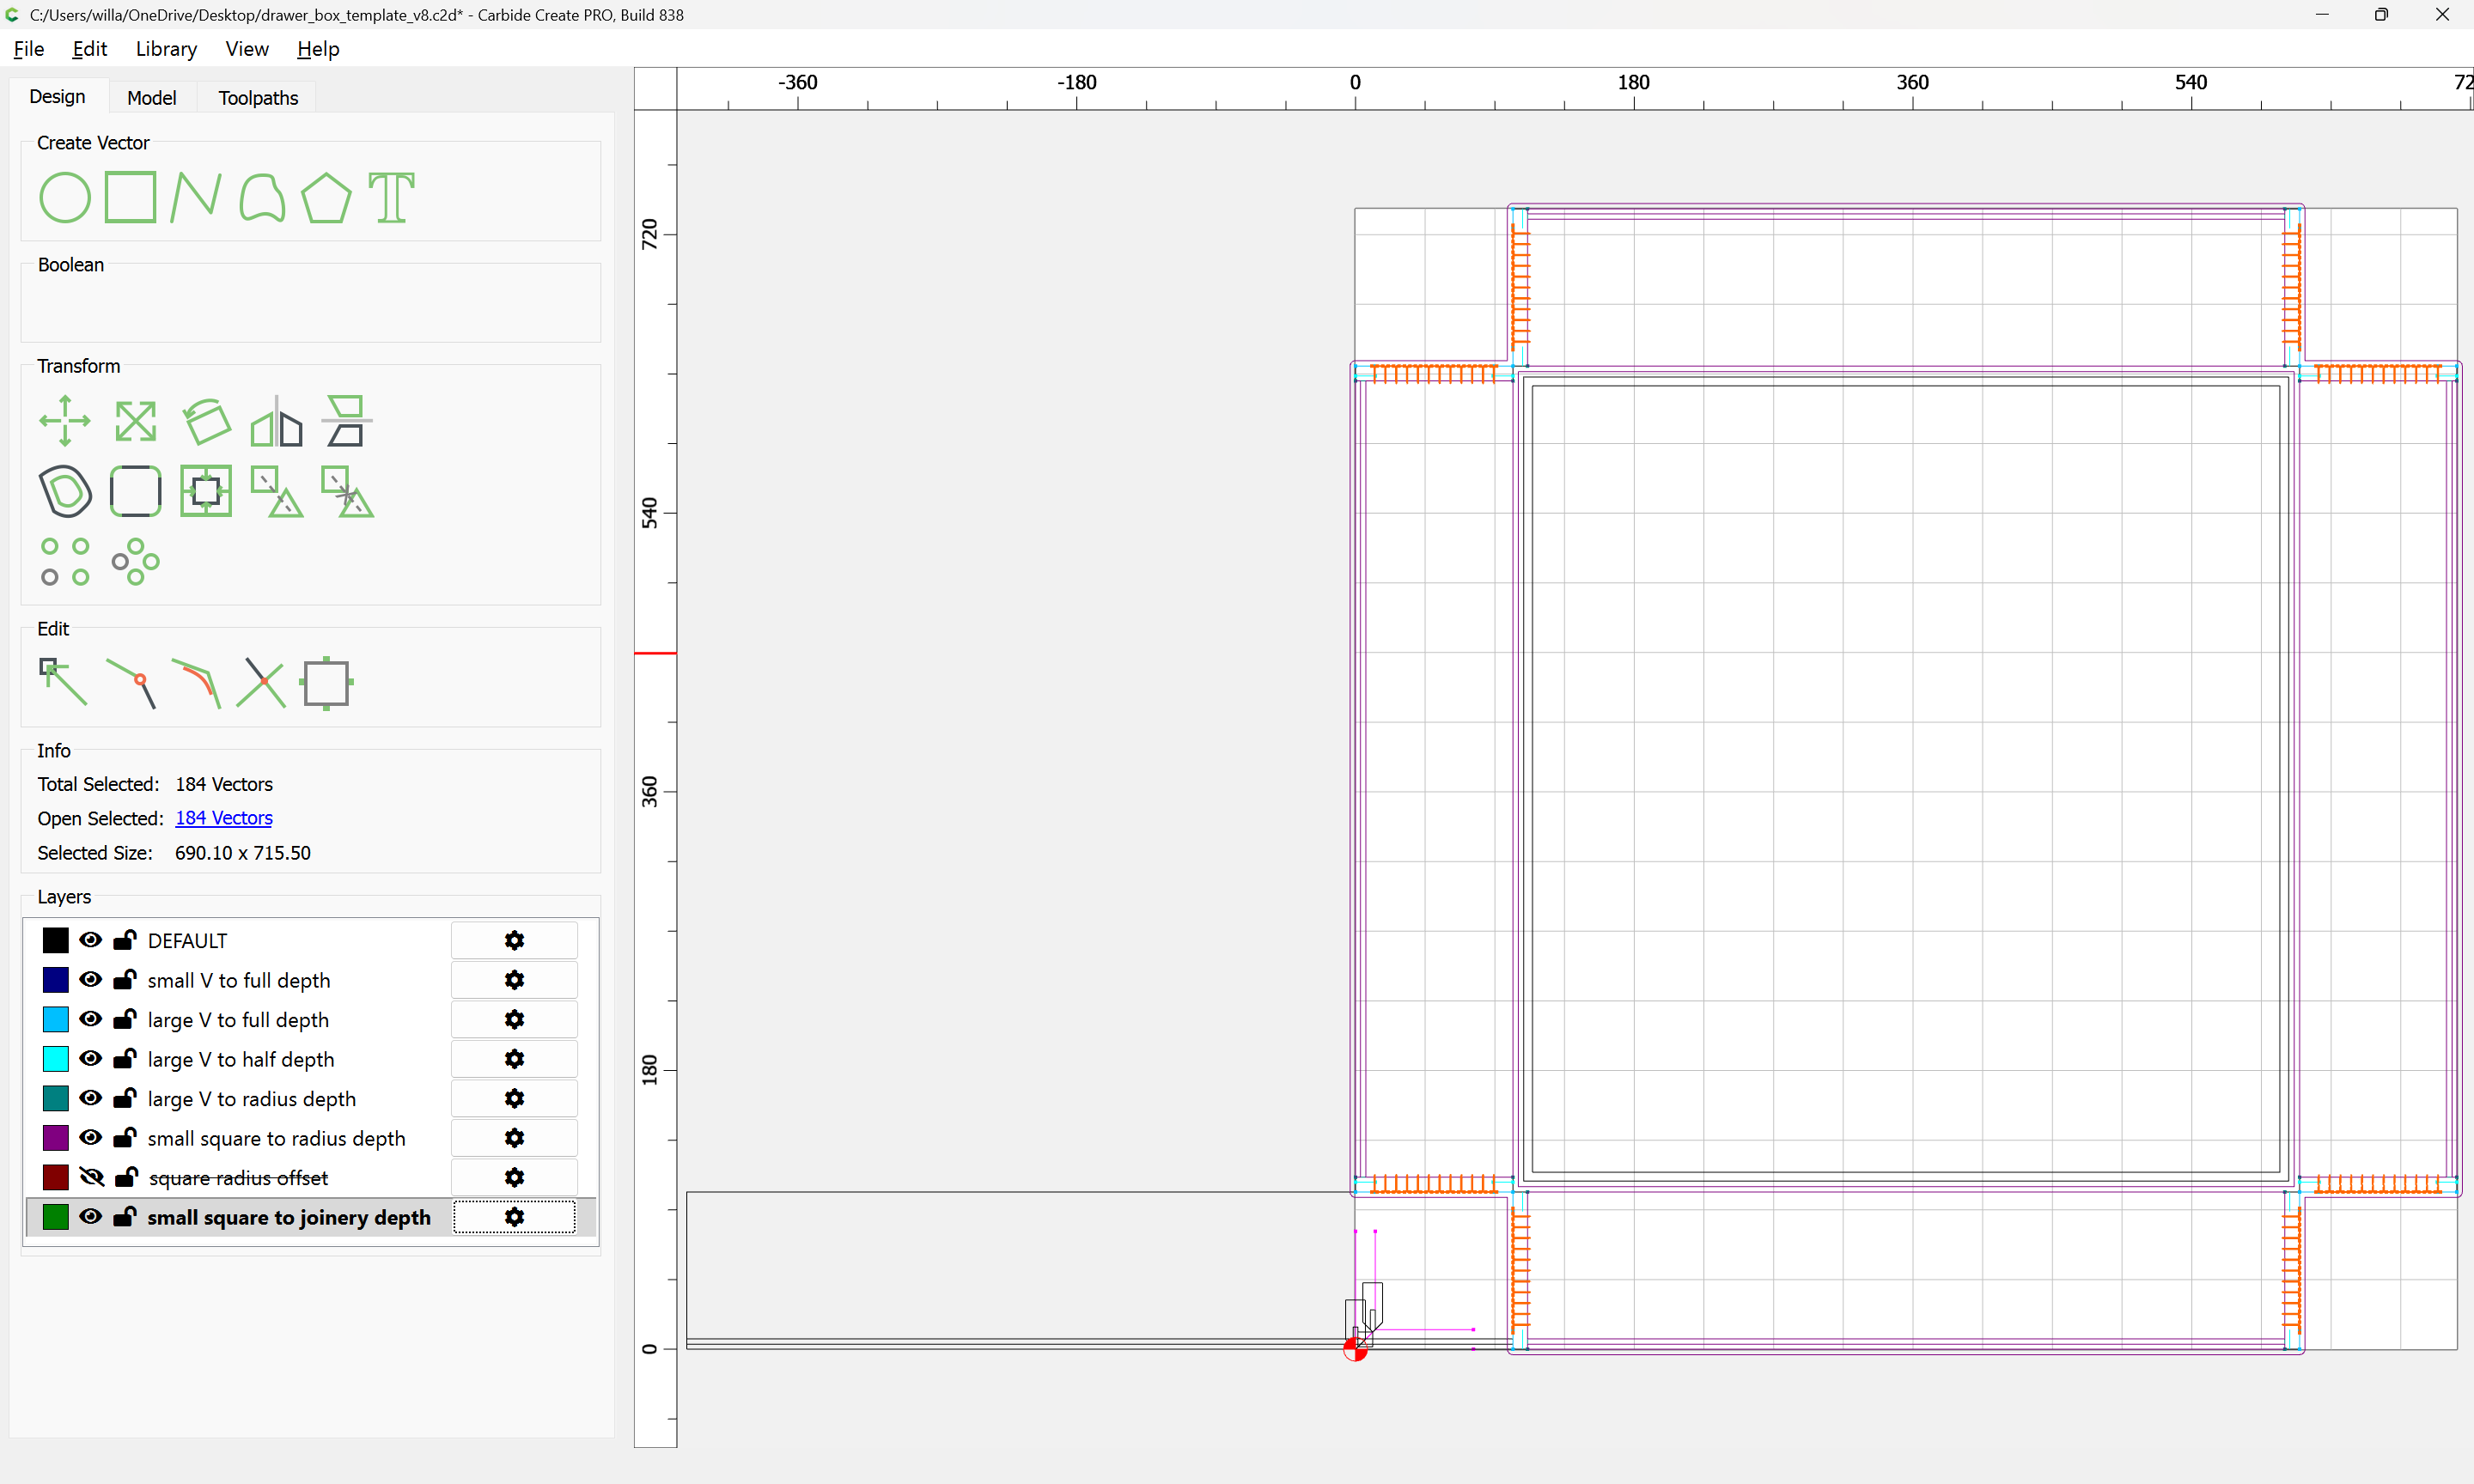Viewport: 2474px width, 1484px height.
Task: Switch to the Toolpaths tab
Action: click(258, 98)
